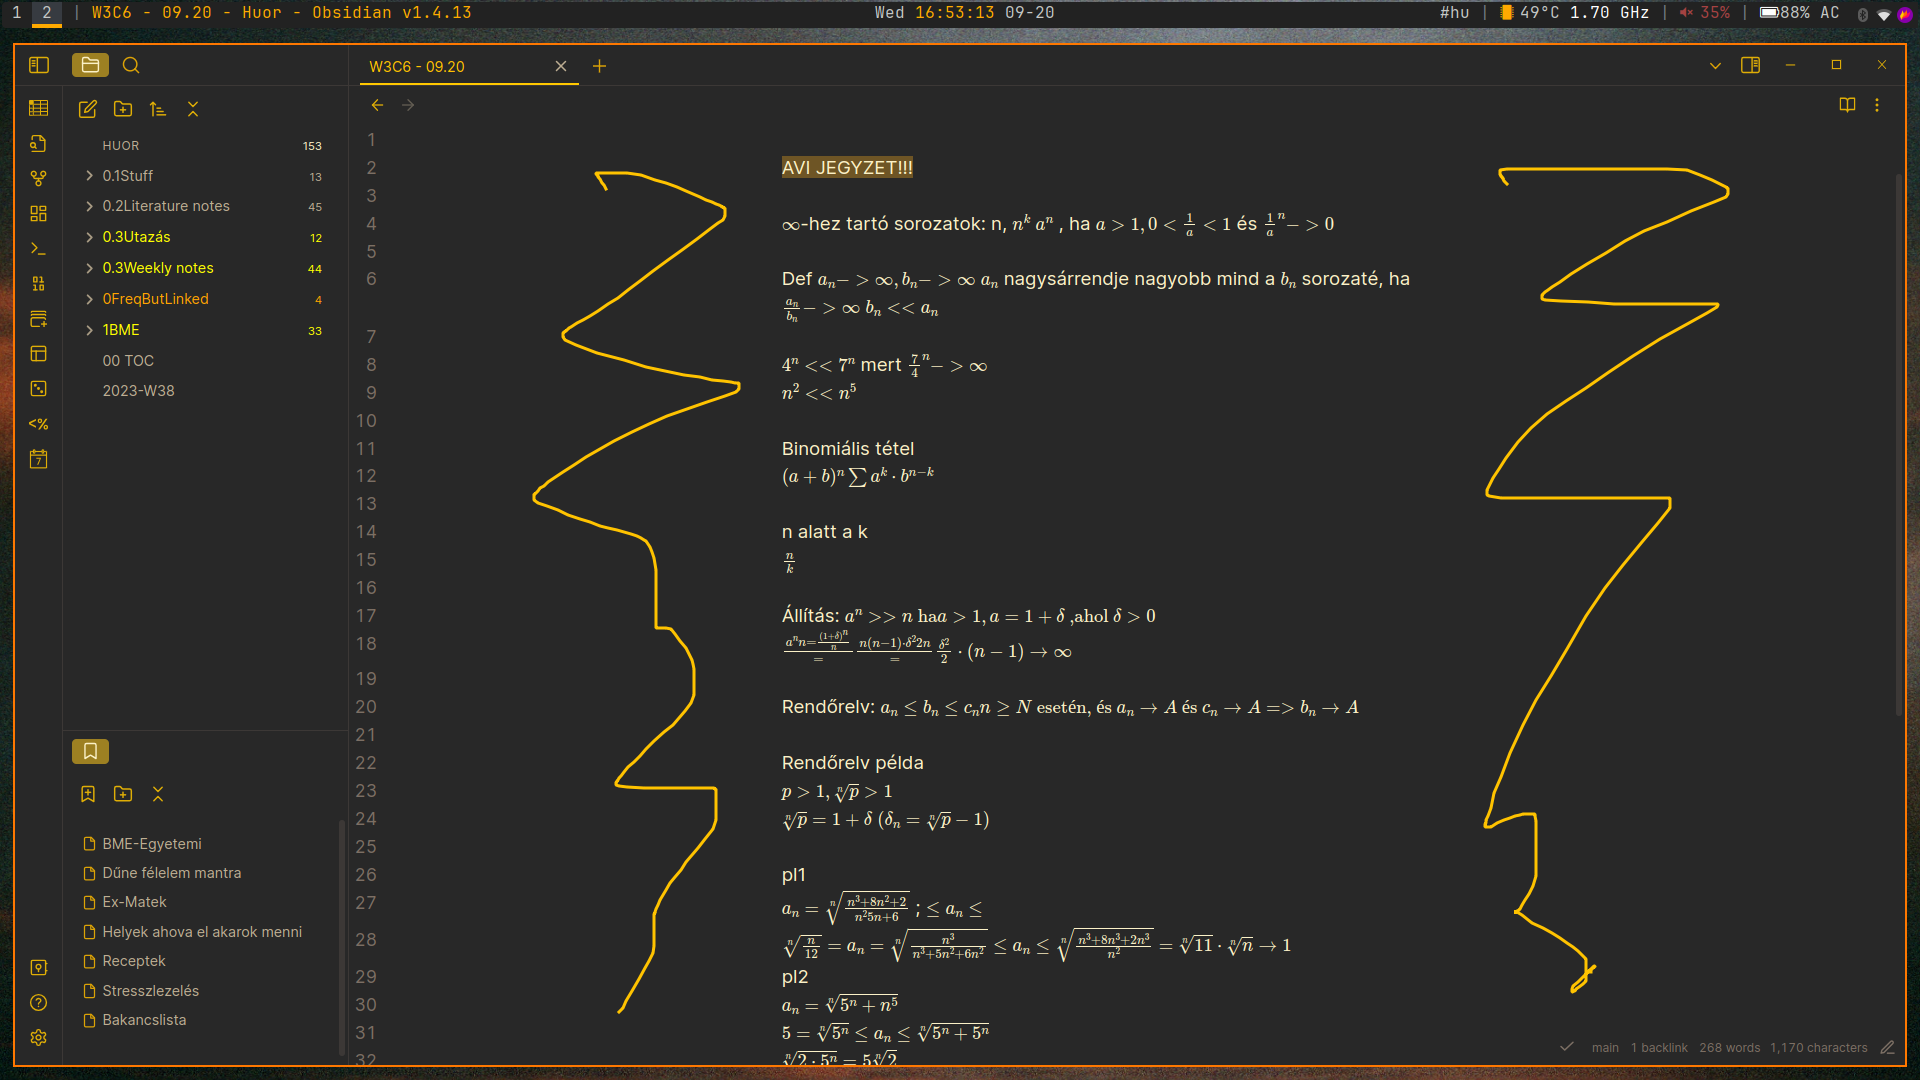Toggle the left sidebar panel
1920x1080 pixels.
[x=39, y=65]
